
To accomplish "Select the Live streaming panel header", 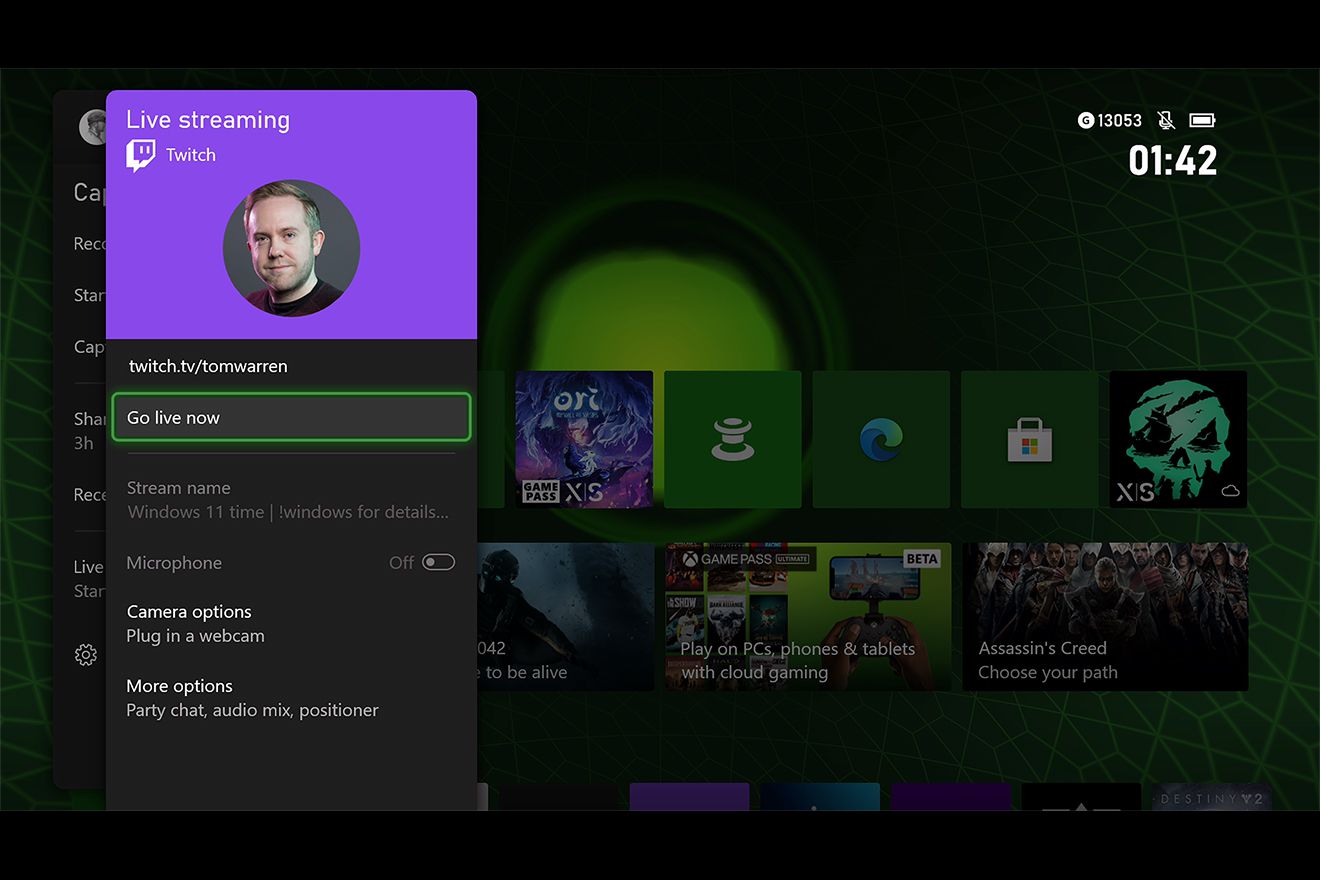I will (x=207, y=119).
